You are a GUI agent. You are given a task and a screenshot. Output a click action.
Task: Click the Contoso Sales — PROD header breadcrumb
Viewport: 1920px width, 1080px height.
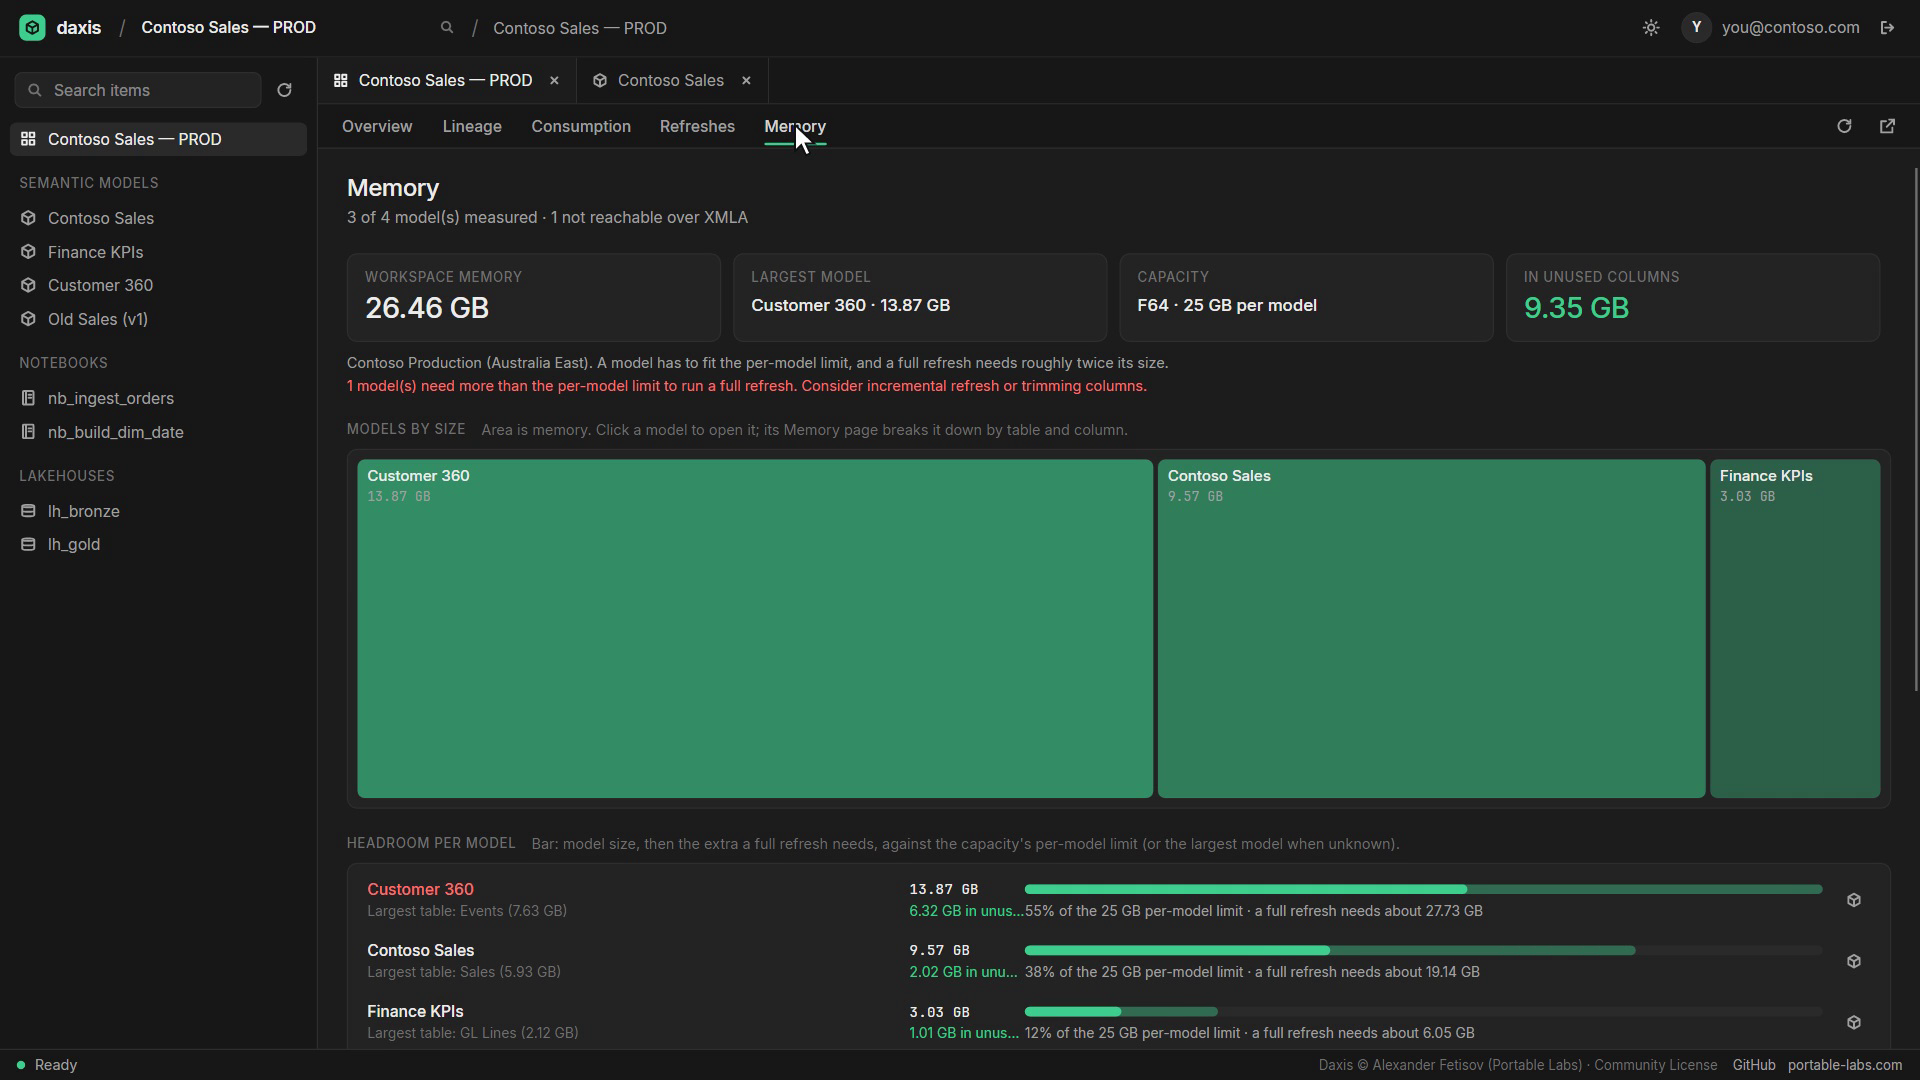(580, 28)
